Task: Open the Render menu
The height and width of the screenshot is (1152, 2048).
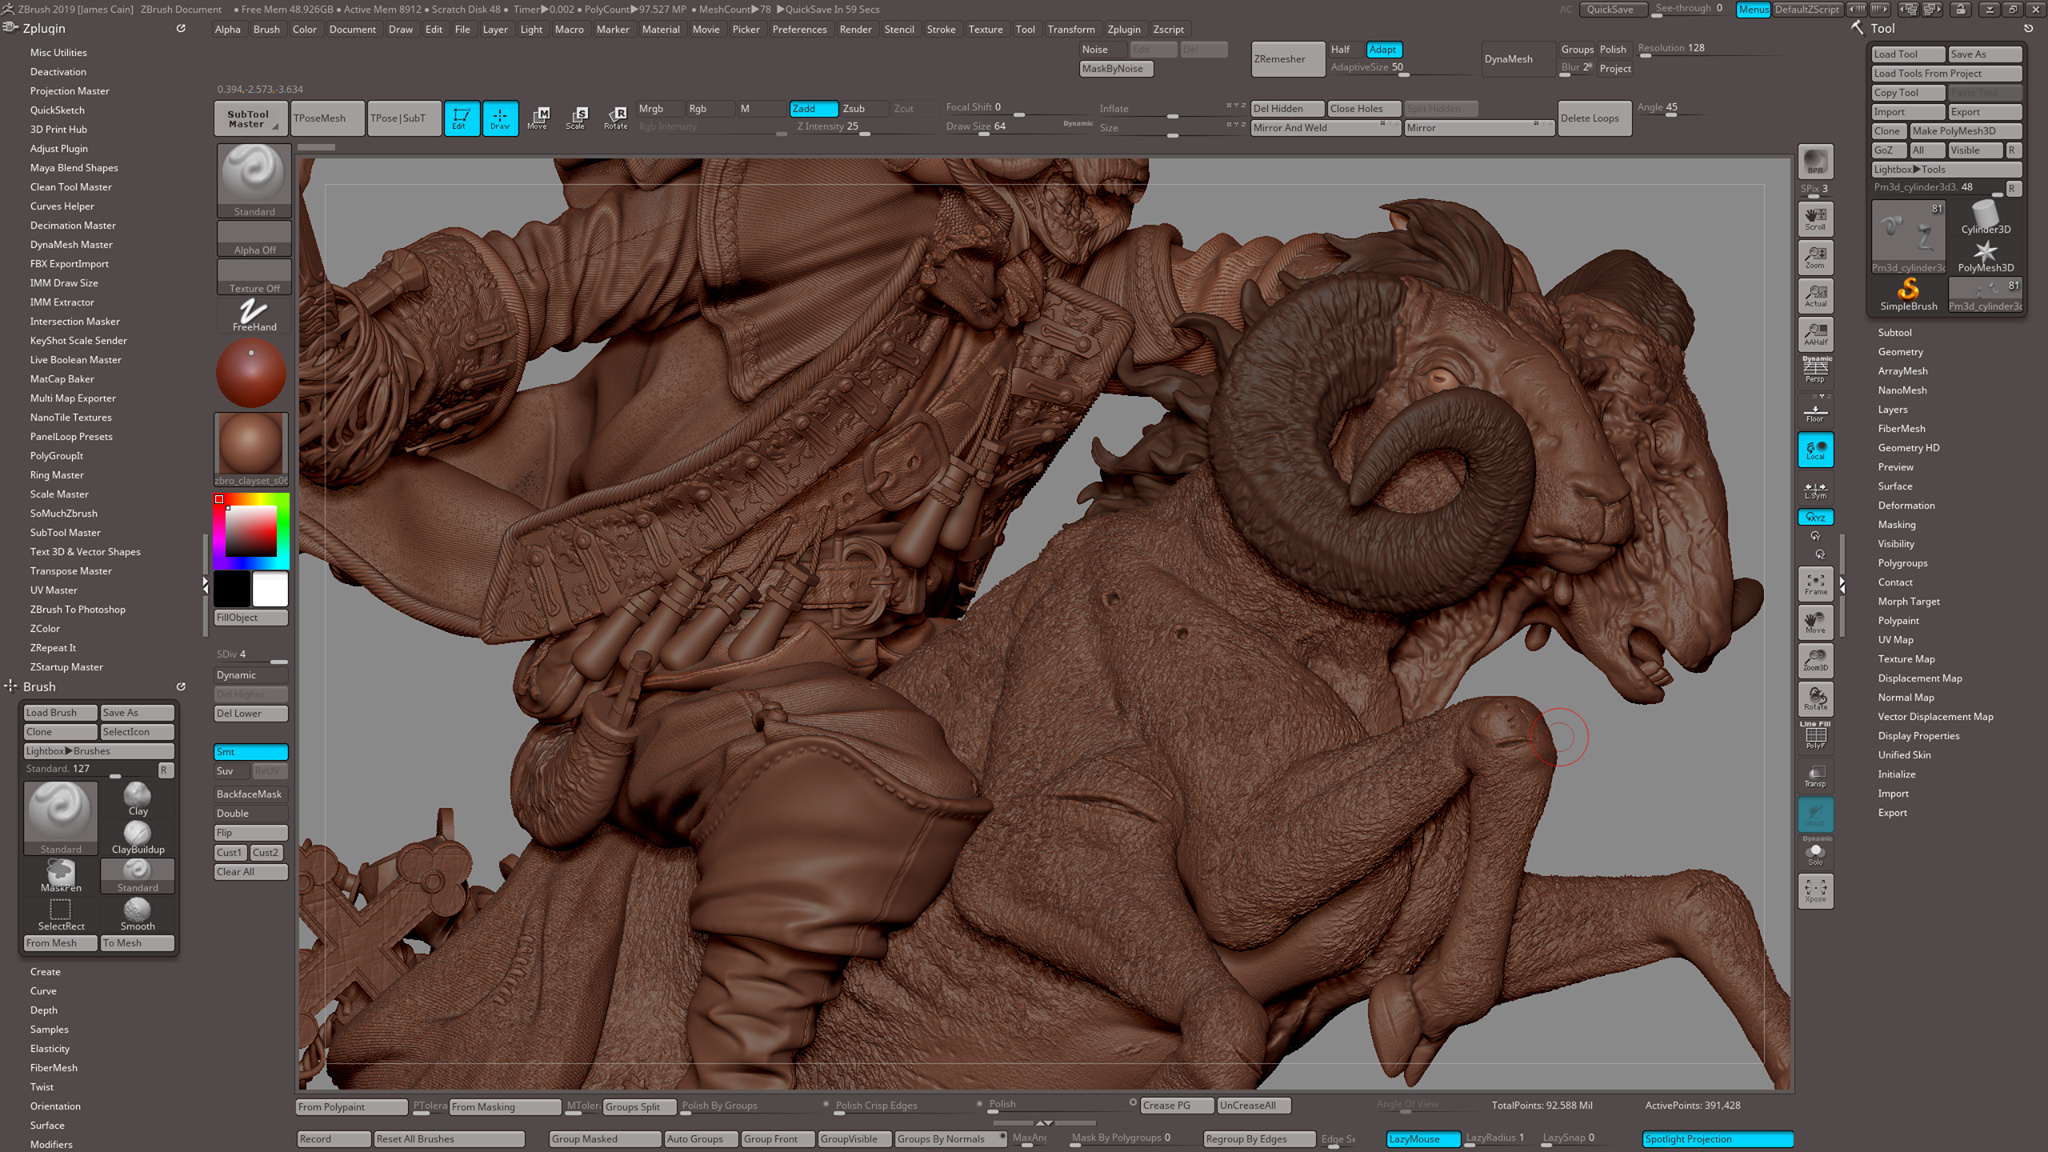Action: [855, 29]
